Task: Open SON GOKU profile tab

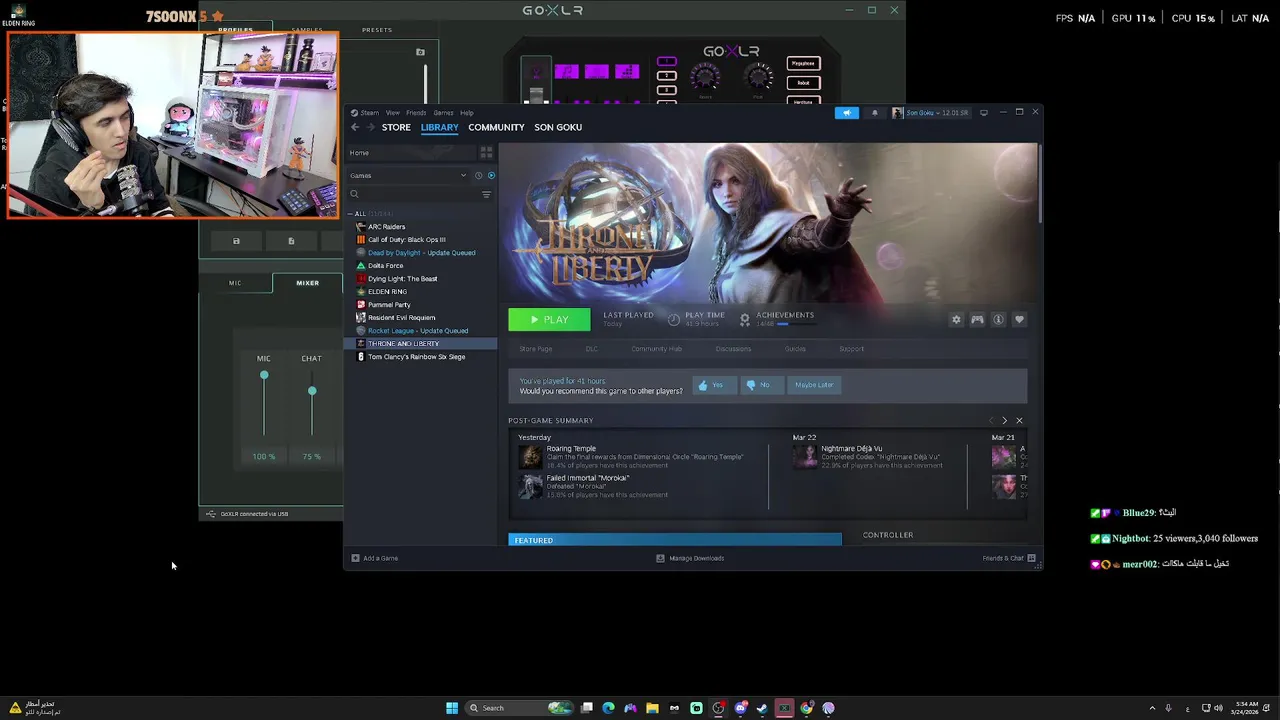Action: point(558,127)
